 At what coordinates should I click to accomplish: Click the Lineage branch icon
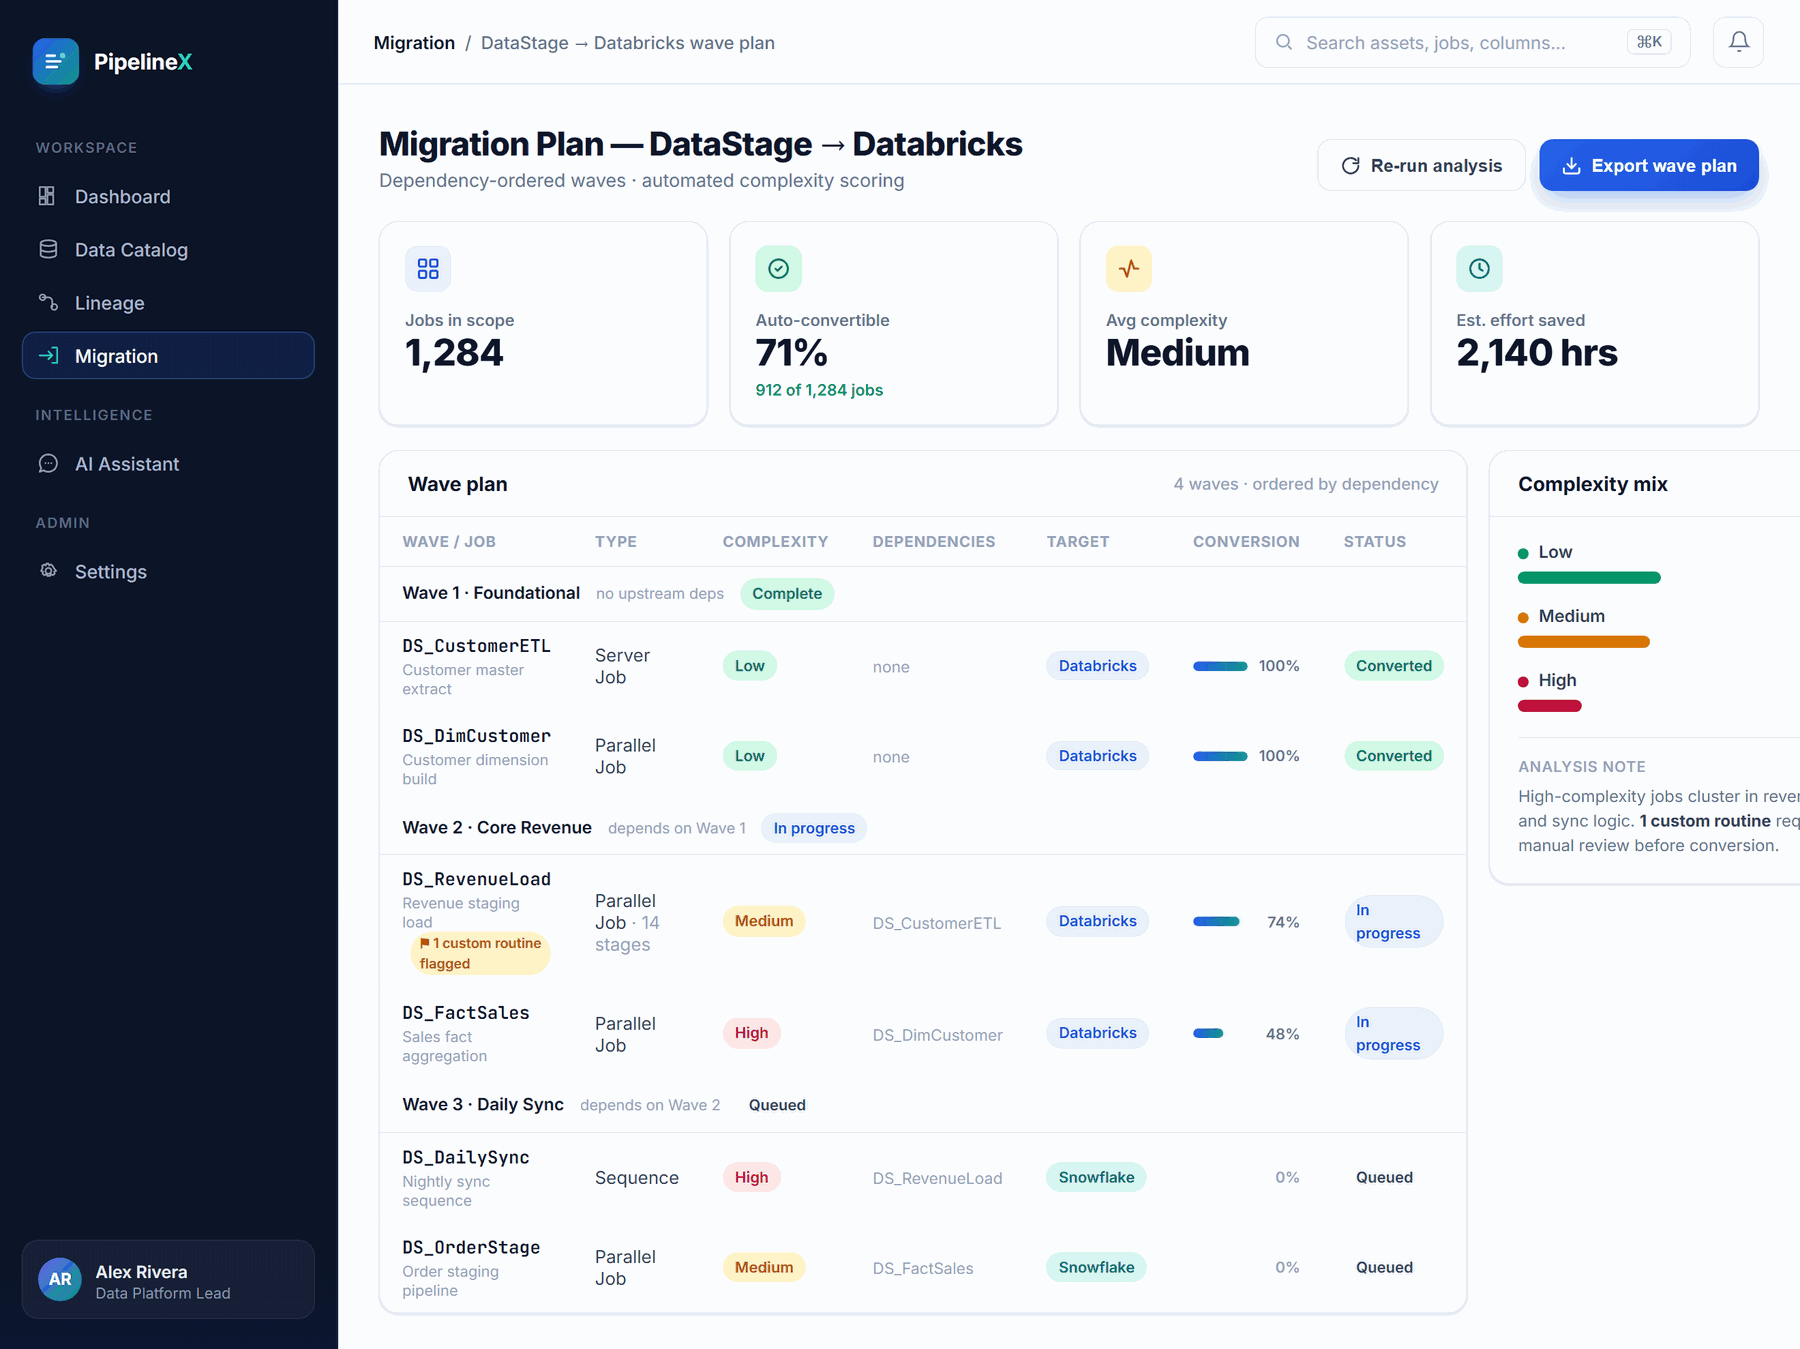[47, 302]
